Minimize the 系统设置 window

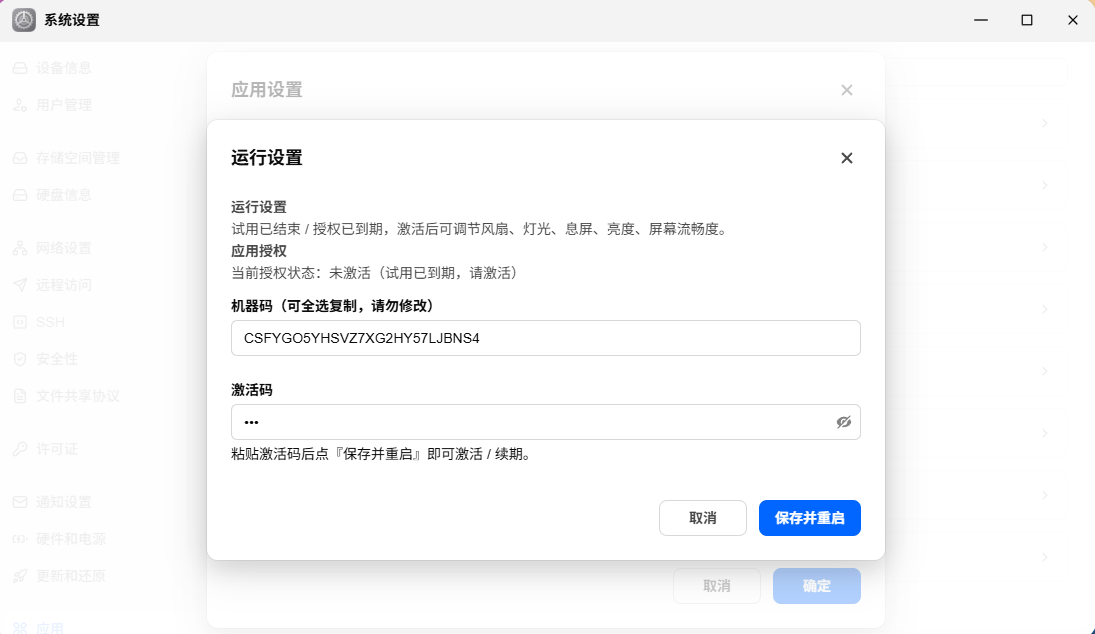981,20
